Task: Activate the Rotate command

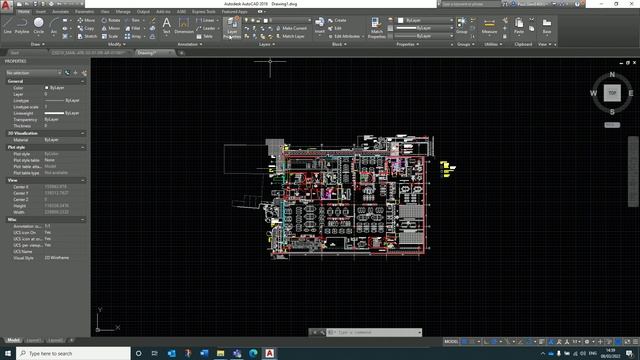Action: pos(111,20)
